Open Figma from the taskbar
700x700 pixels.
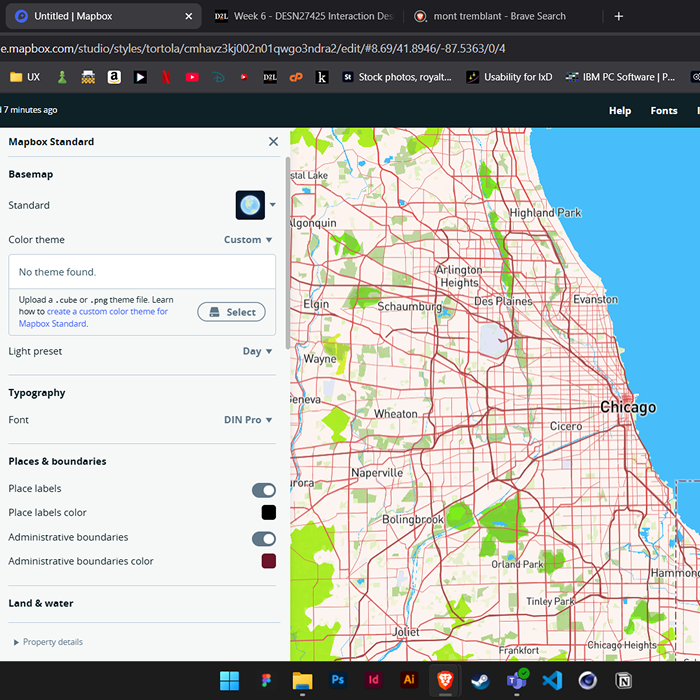click(x=266, y=681)
